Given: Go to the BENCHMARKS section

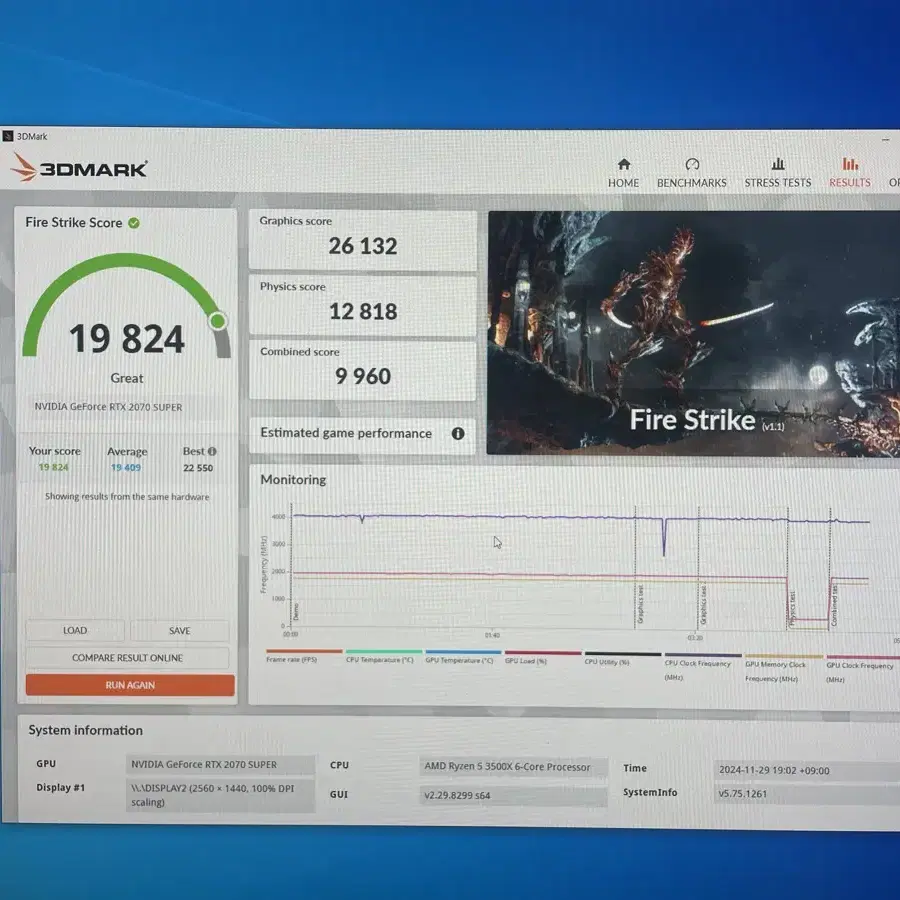Looking at the screenshot, I should pyautogui.click(x=692, y=173).
